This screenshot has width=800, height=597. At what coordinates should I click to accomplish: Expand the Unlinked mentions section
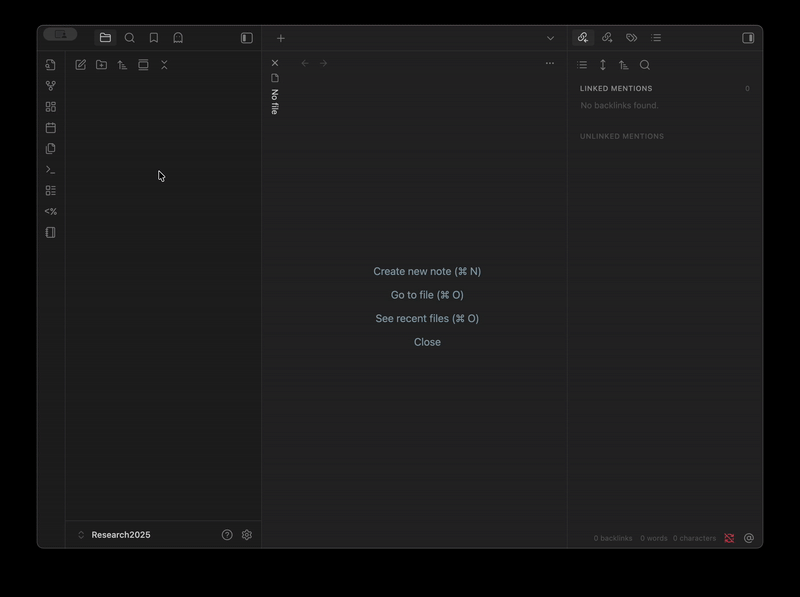click(x=622, y=136)
